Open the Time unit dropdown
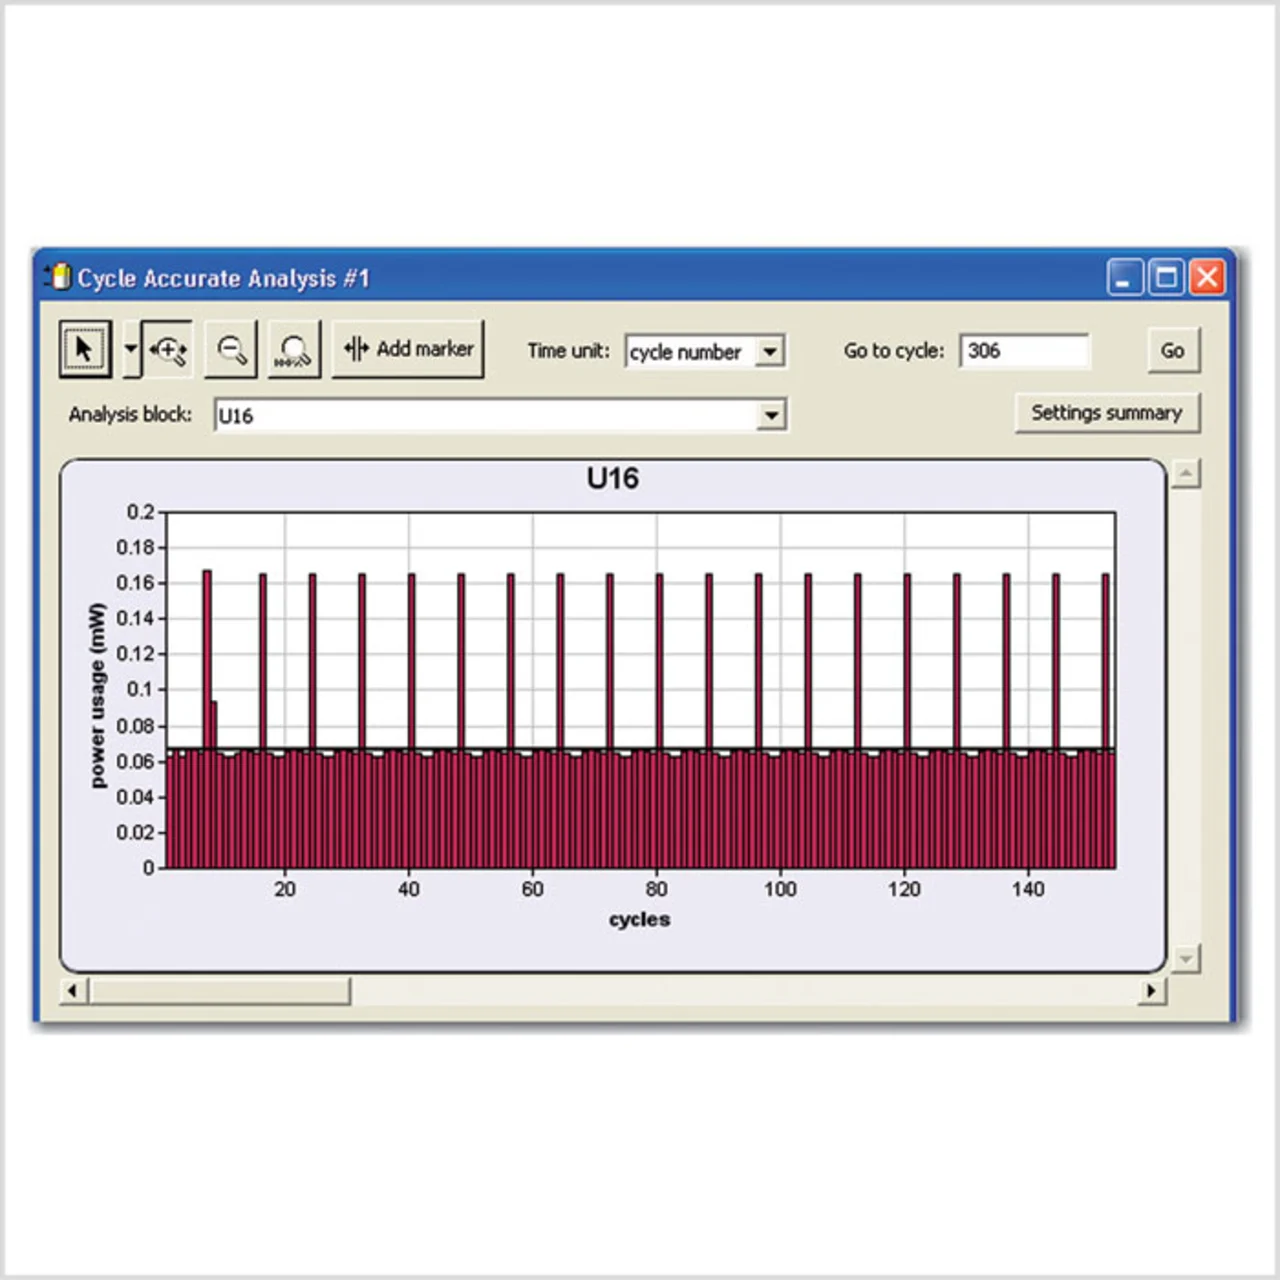 click(769, 352)
